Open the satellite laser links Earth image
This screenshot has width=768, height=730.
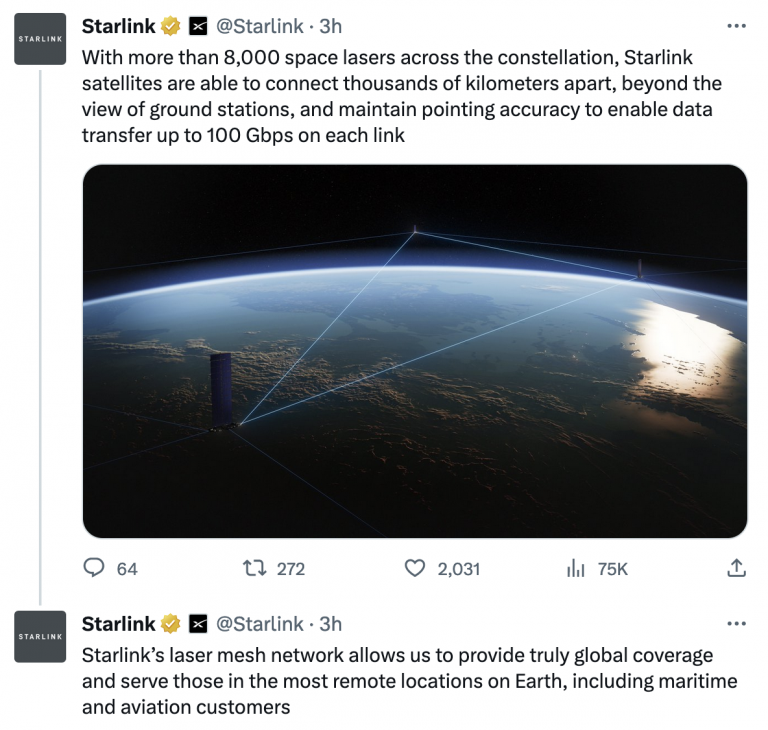coord(414,351)
